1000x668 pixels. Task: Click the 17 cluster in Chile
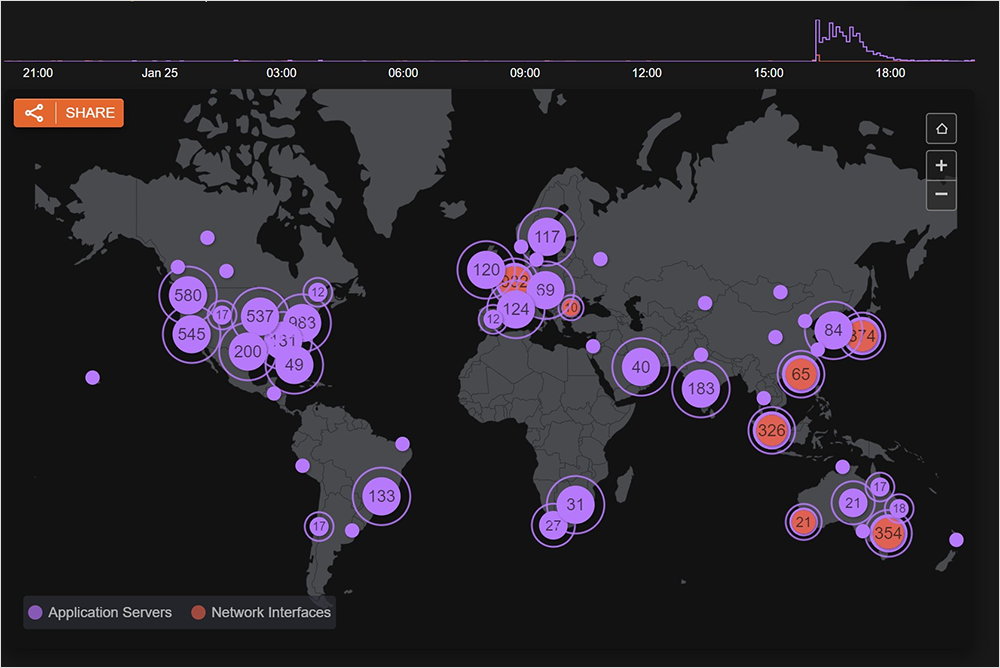[x=319, y=527]
